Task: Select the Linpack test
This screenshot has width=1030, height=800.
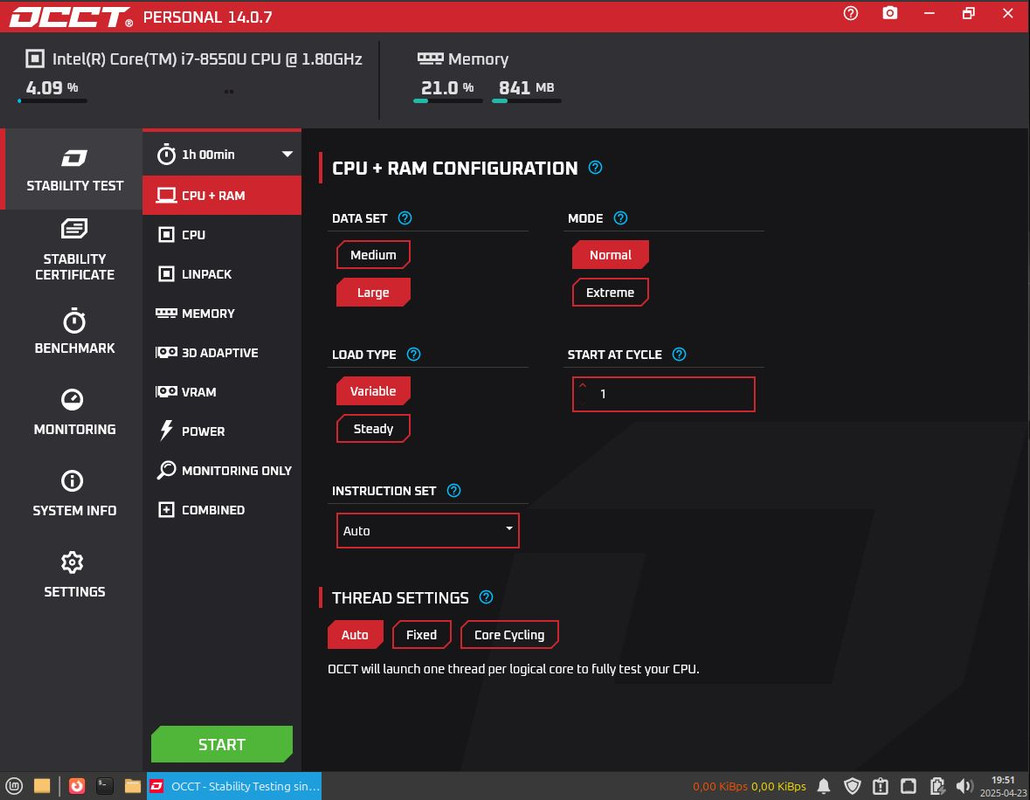Action: pyautogui.click(x=222, y=274)
